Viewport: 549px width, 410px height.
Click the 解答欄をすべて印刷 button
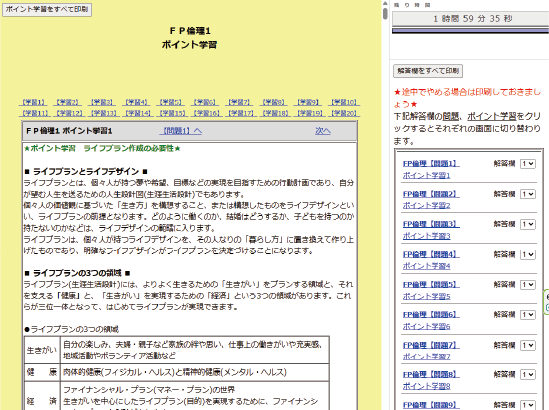[x=428, y=71]
